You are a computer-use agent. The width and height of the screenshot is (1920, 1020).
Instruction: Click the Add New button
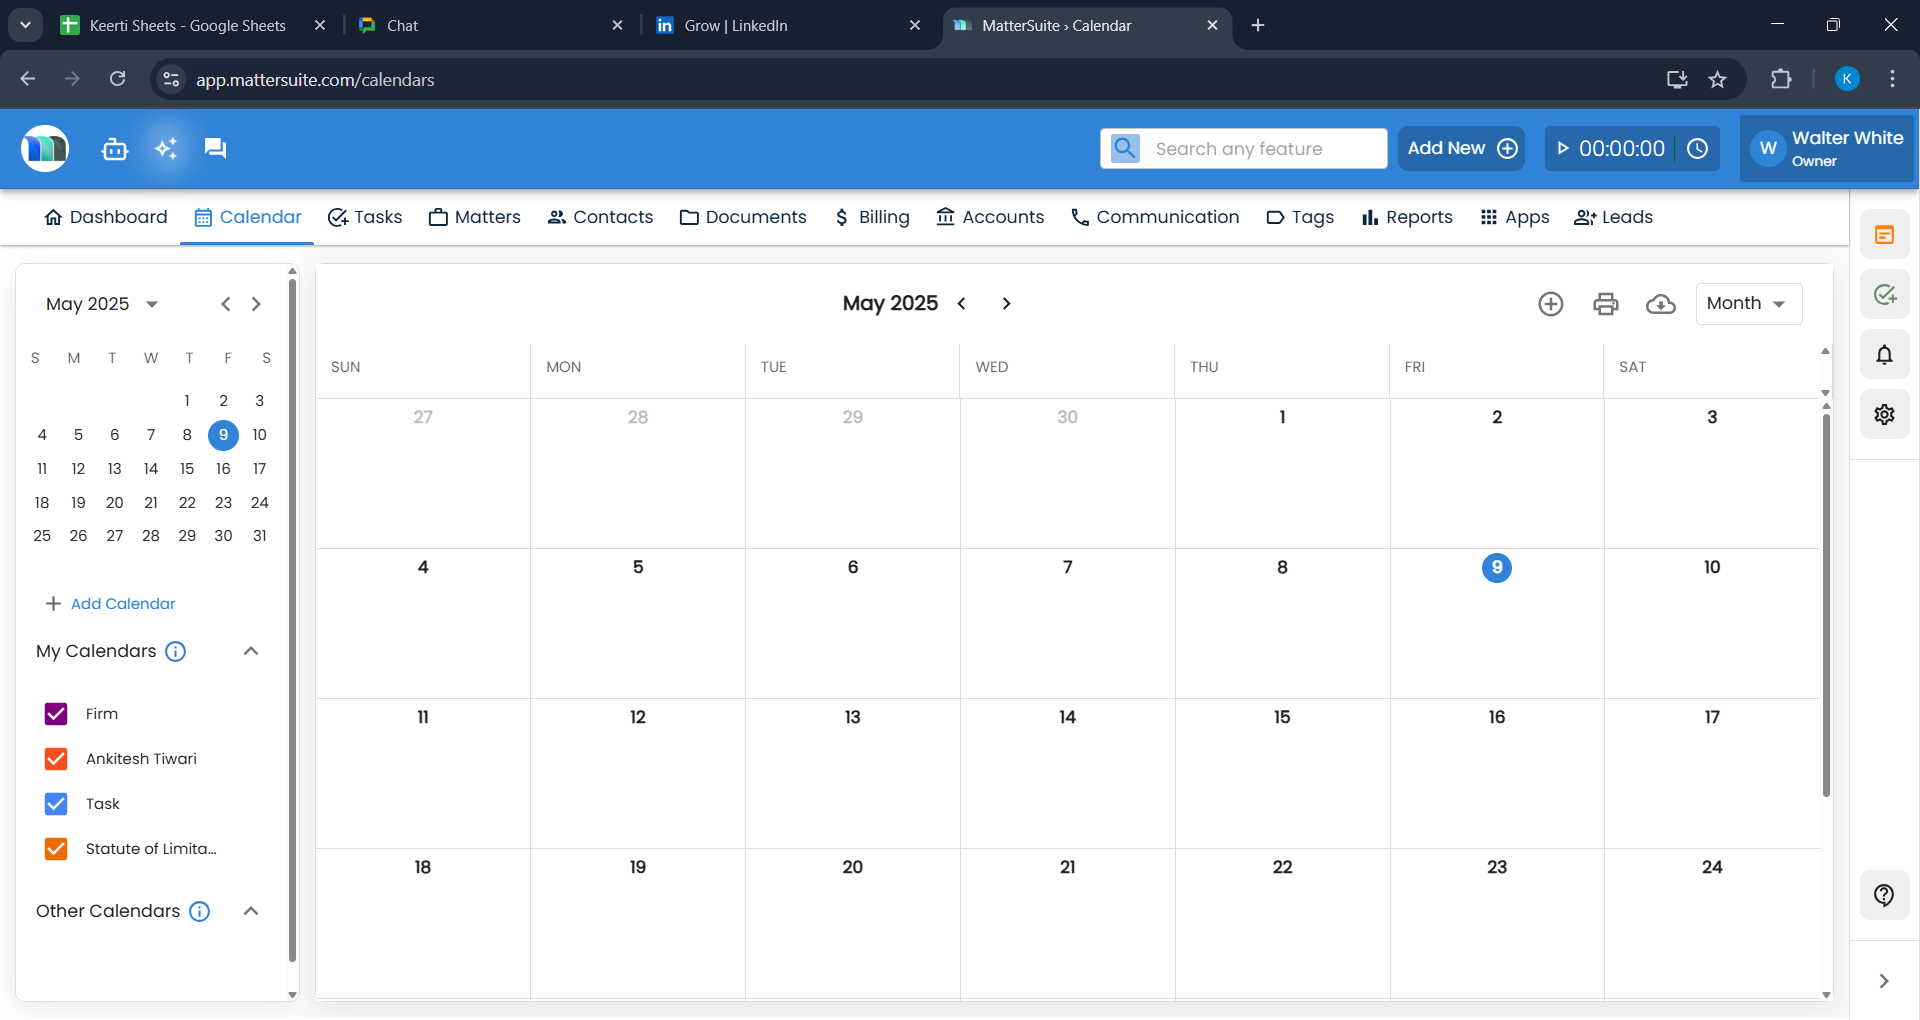click(1461, 148)
